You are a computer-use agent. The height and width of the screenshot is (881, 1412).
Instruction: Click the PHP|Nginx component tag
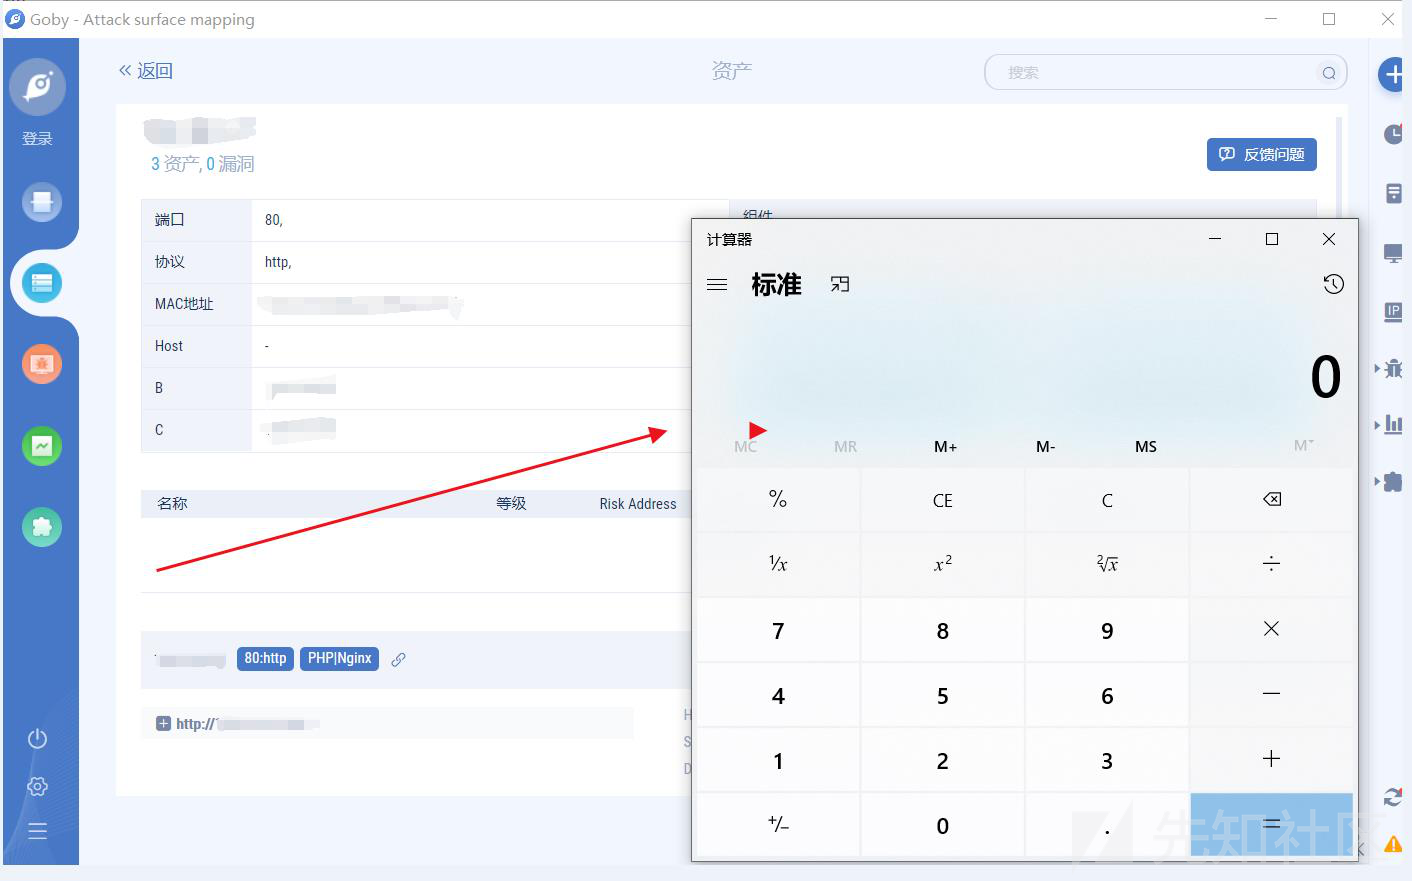pyautogui.click(x=339, y=658)
